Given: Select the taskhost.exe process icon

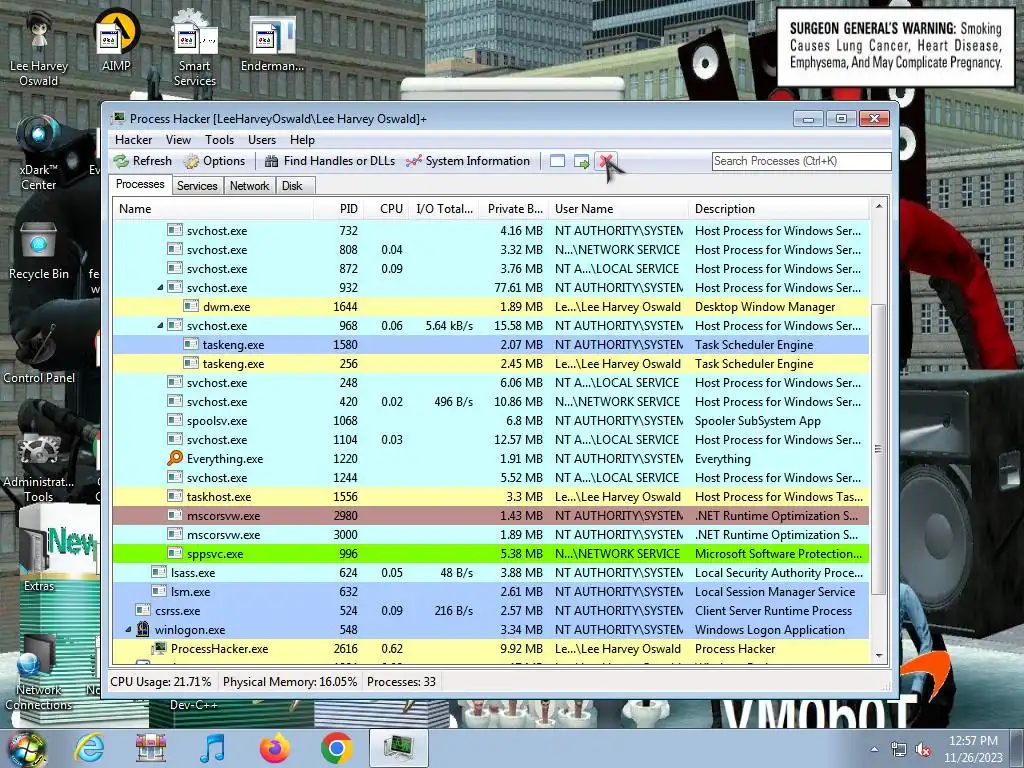Looking at the screenshot, I should click(175, 496).
